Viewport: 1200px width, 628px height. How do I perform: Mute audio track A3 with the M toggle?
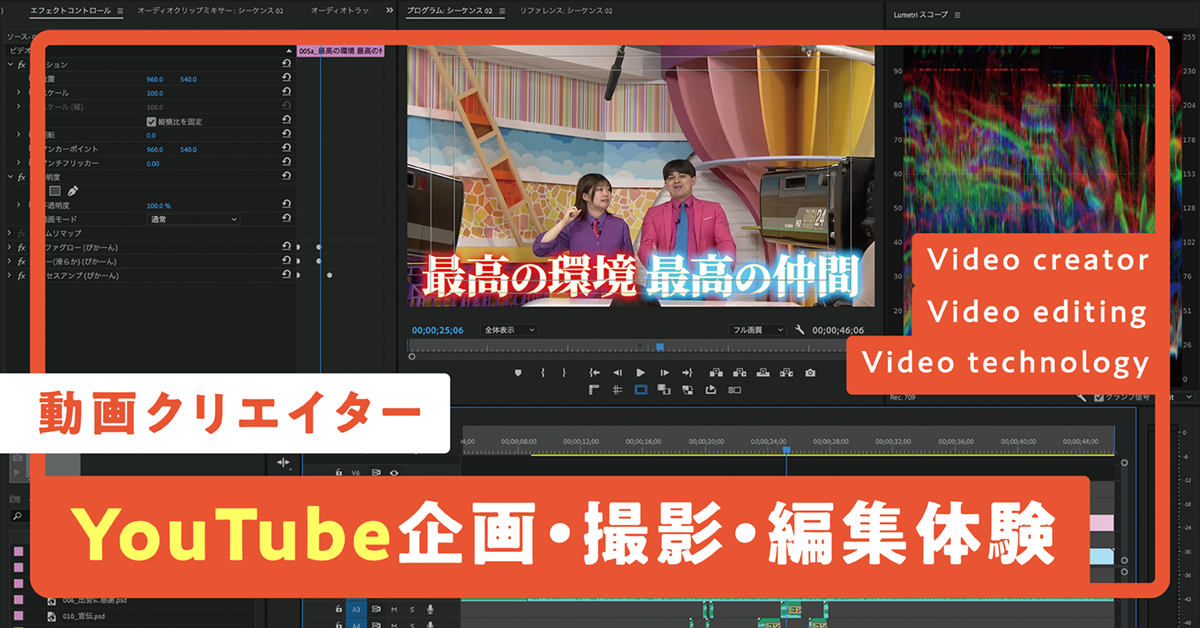click(x=394, y=610)
